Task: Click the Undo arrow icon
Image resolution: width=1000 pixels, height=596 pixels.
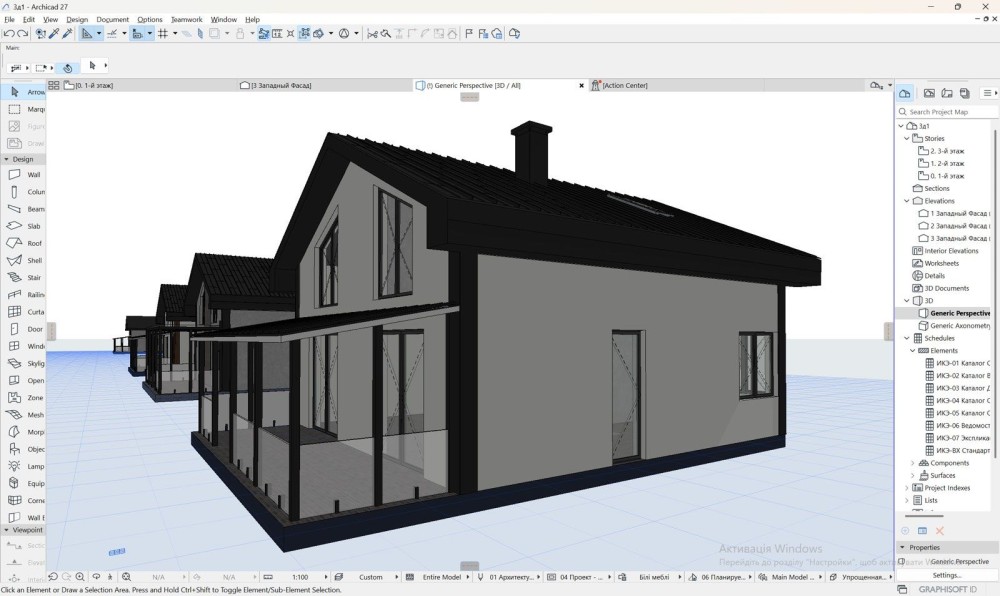Action: [9, 33]
